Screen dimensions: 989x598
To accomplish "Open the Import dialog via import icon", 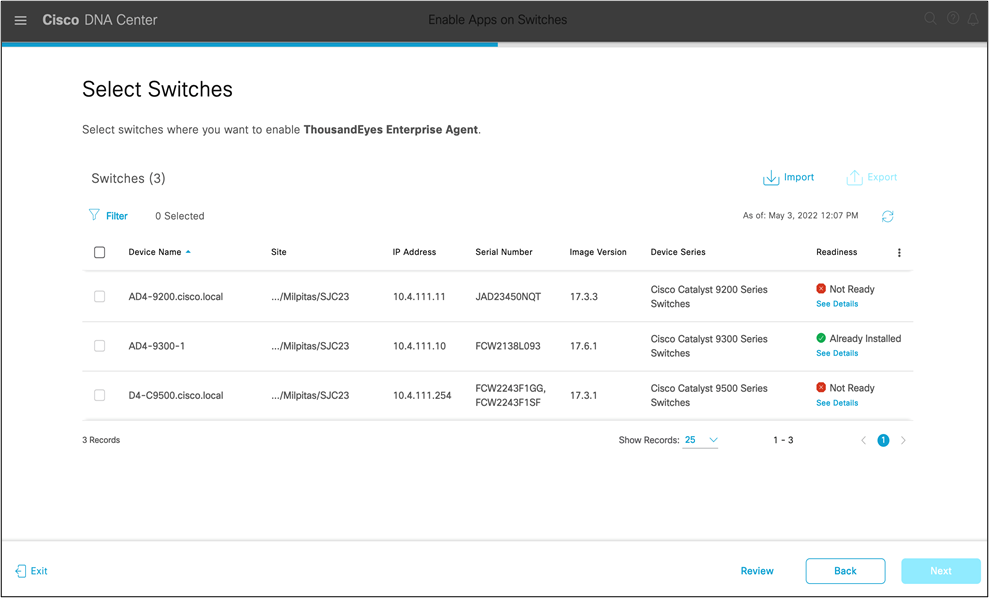I will [769, 177].
